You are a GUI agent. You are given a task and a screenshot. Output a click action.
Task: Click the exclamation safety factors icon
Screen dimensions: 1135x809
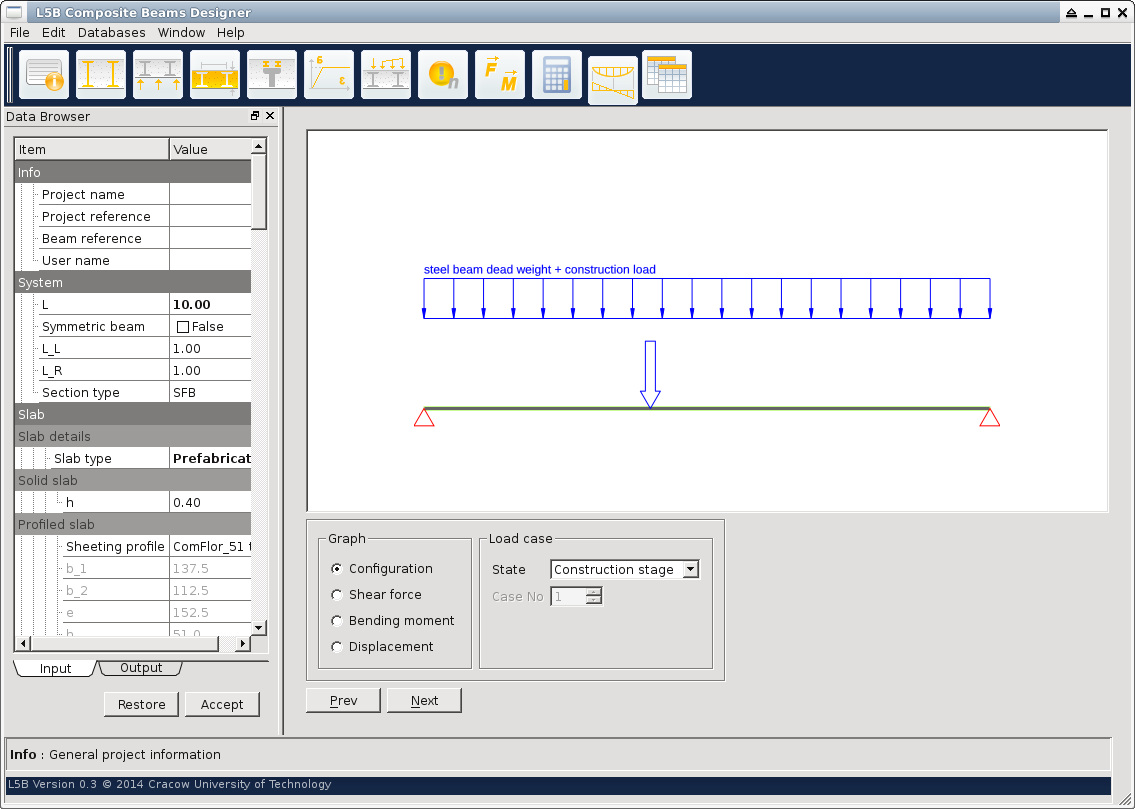click(x=443, y=75)
